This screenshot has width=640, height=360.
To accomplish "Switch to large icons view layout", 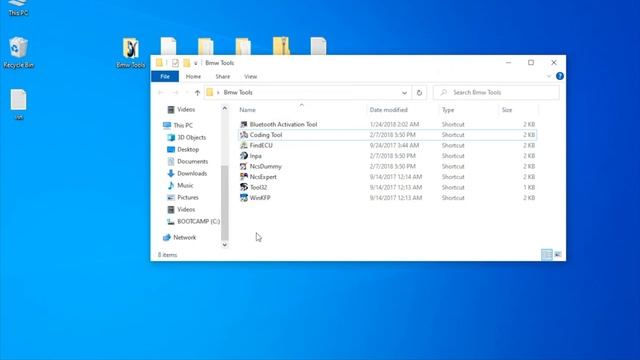I will click(x=558, y=255).
